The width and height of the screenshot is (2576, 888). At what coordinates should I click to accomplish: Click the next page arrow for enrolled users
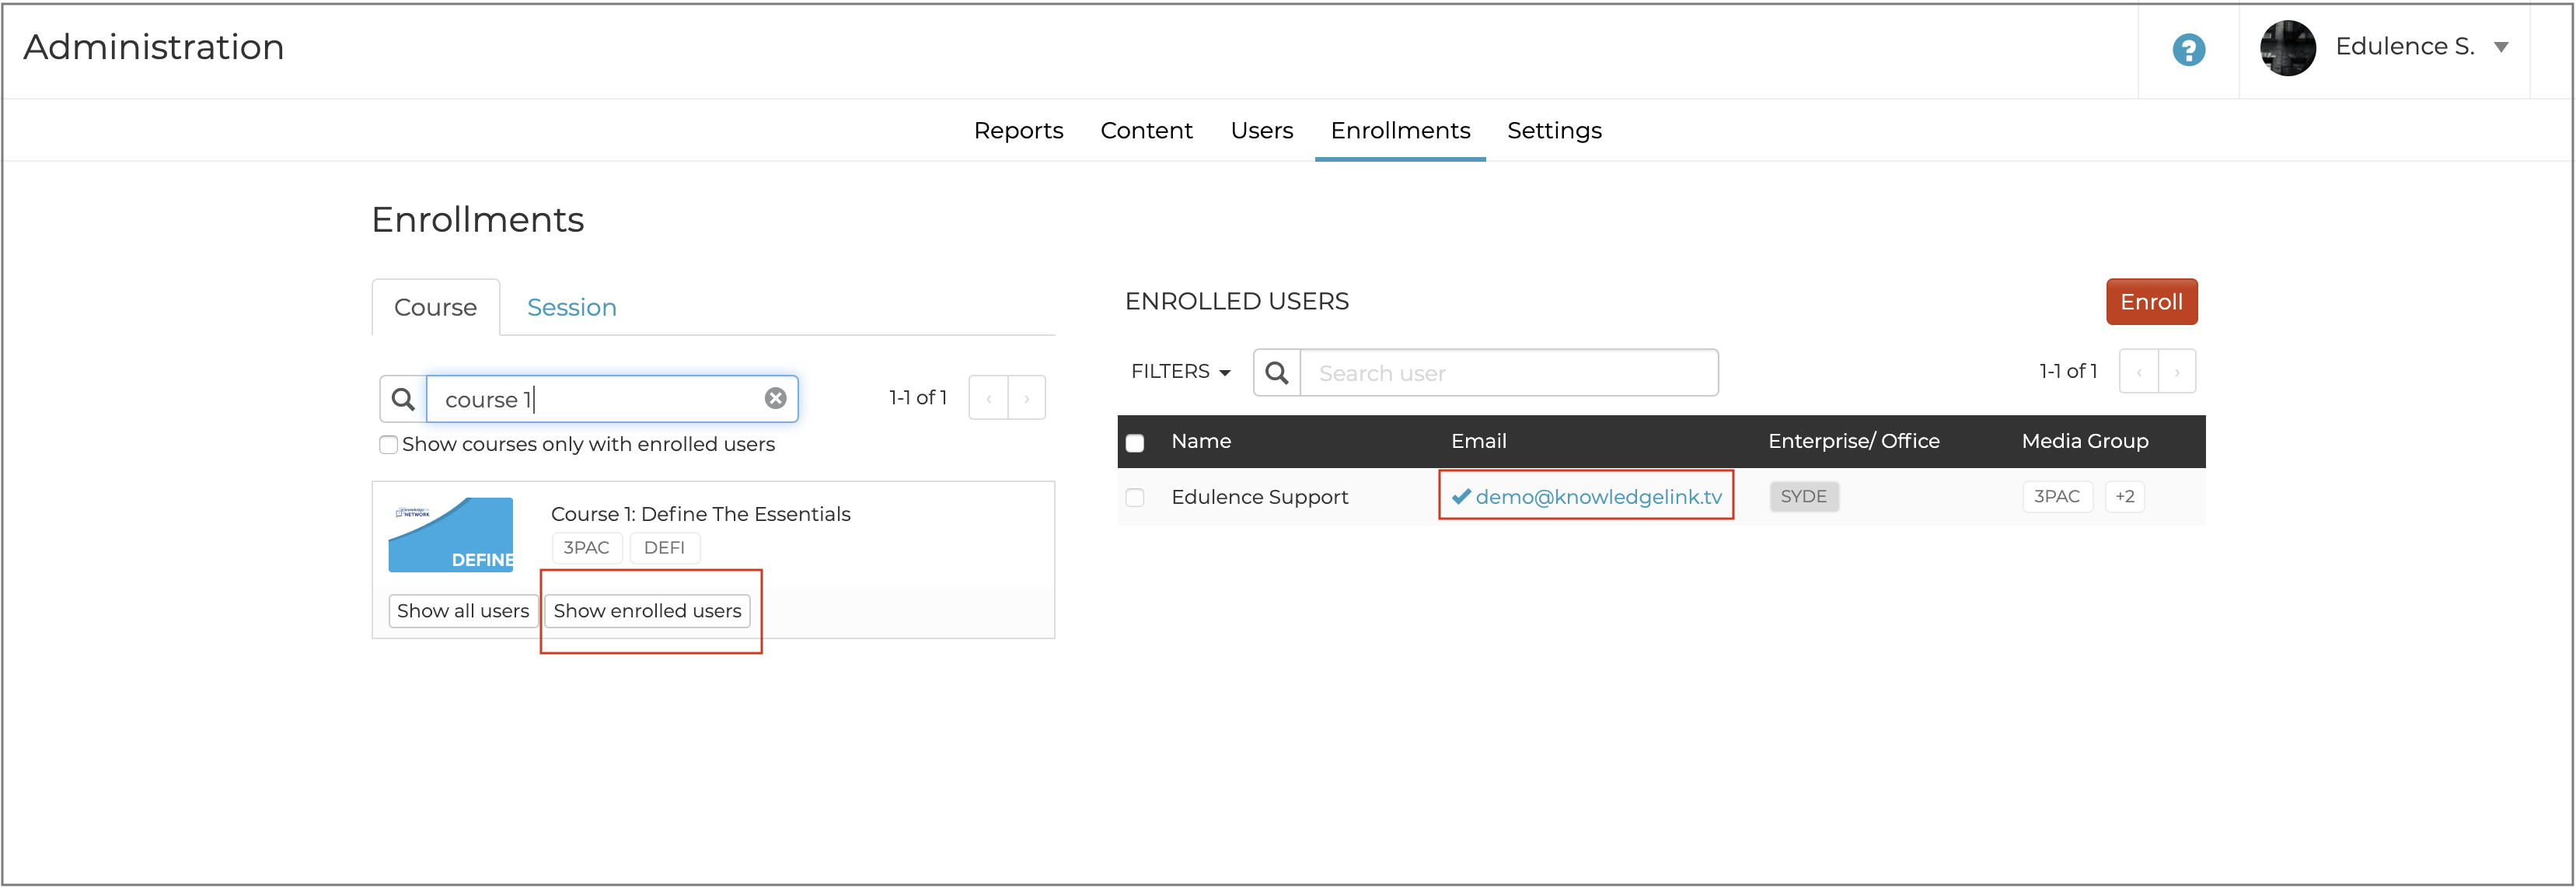coord(2177,371)
